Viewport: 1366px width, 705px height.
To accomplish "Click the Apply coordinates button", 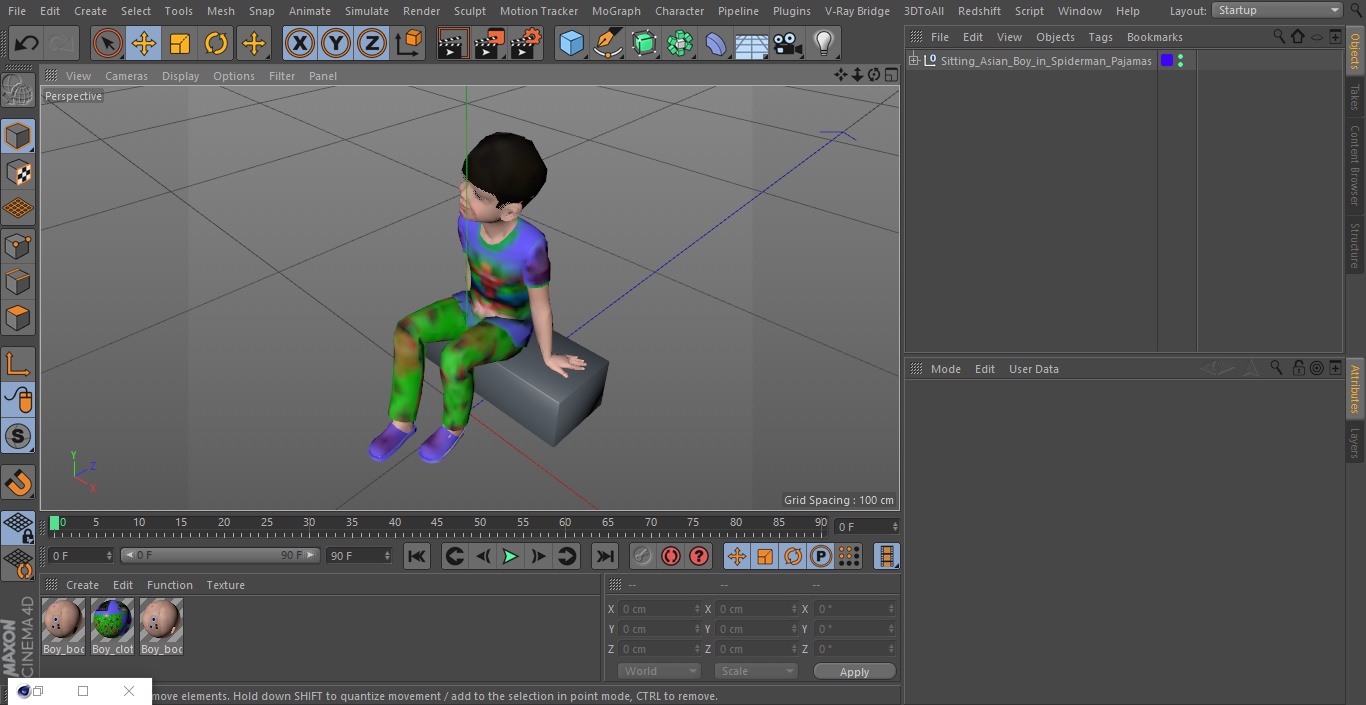I will (x=854, y=671).
